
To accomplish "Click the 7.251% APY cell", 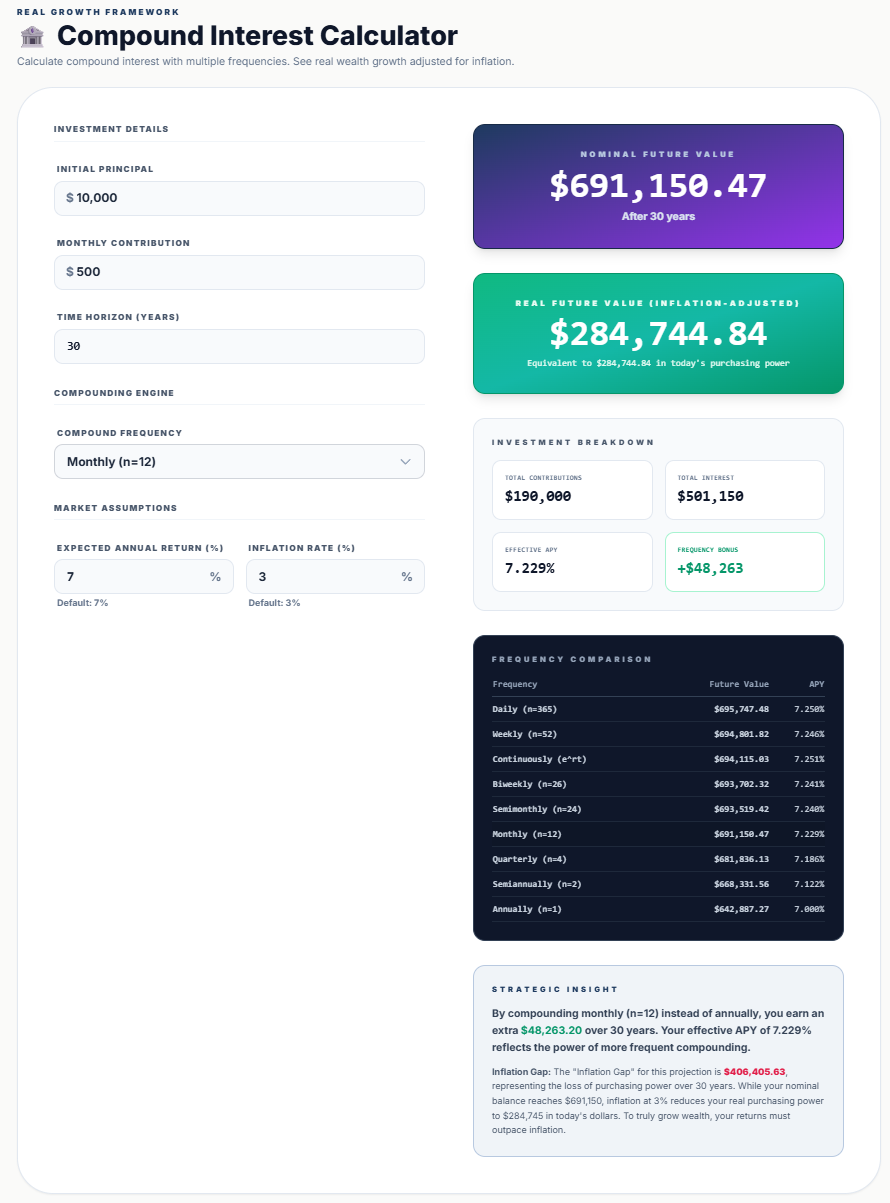I will click(809, 759).
